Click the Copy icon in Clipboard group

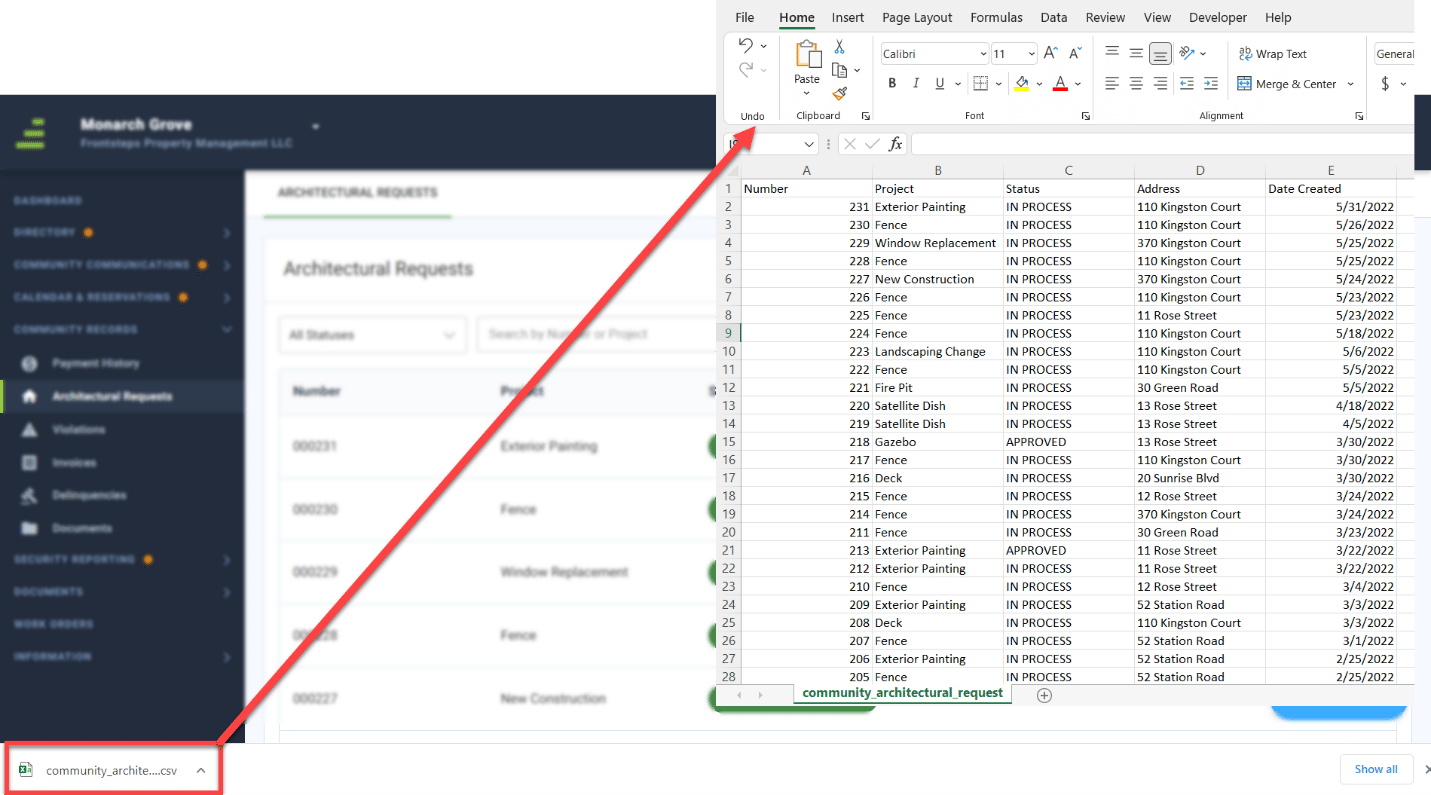tap(840, 70)
